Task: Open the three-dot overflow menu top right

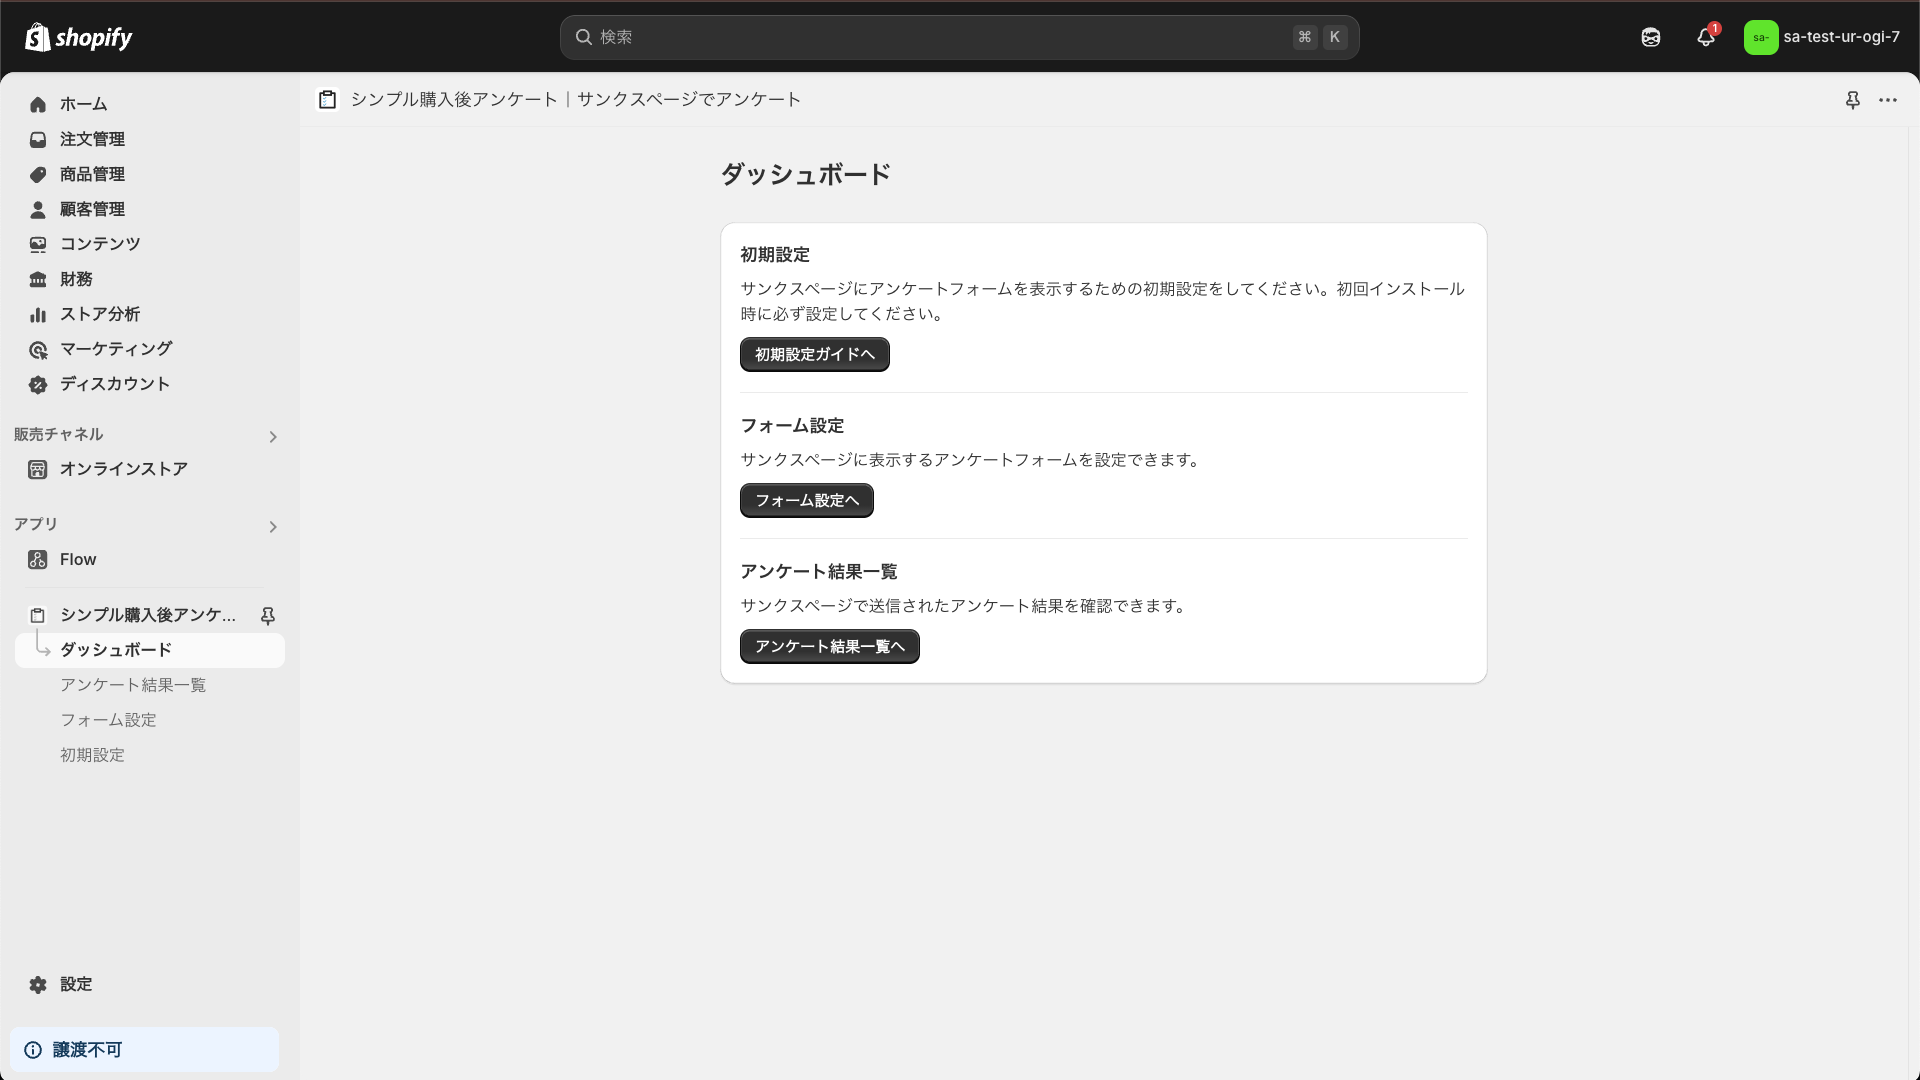Action: 1889,100
